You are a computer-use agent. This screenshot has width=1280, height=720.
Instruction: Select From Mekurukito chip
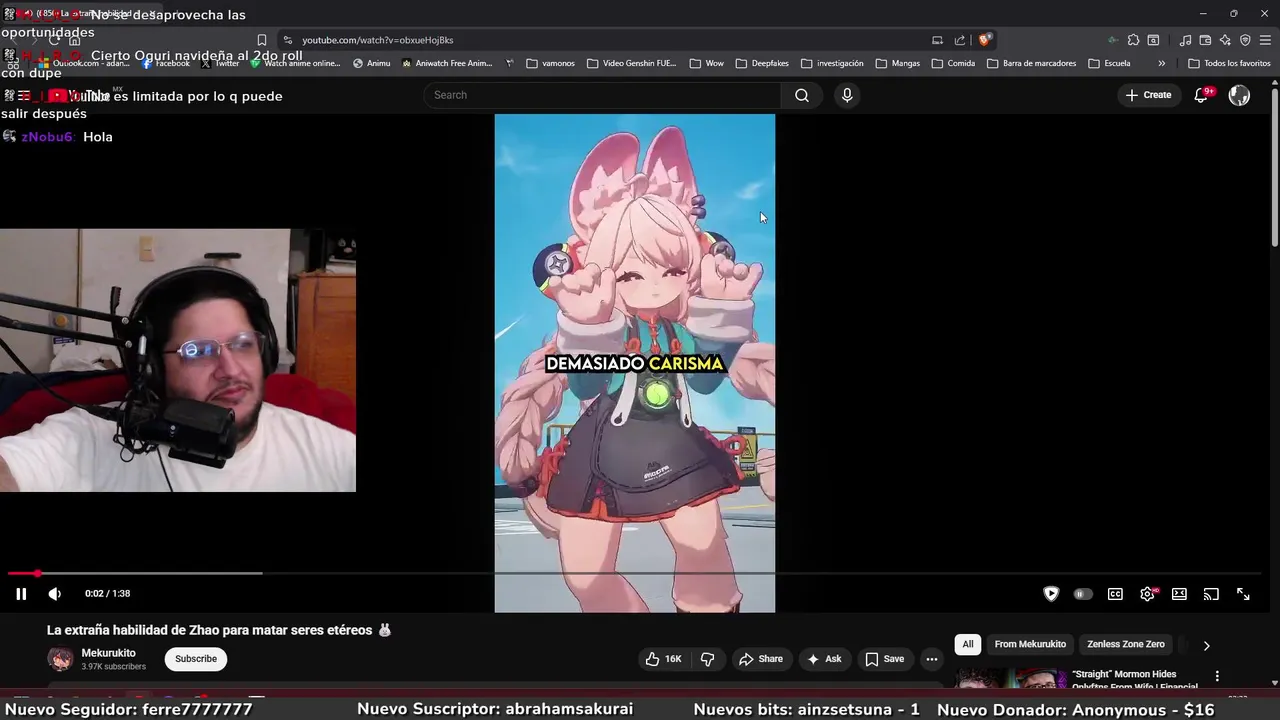click(1030, 644)
